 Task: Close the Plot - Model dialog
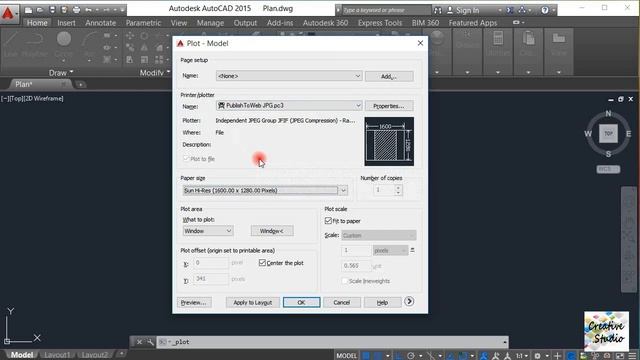click(x=420, y=43)
